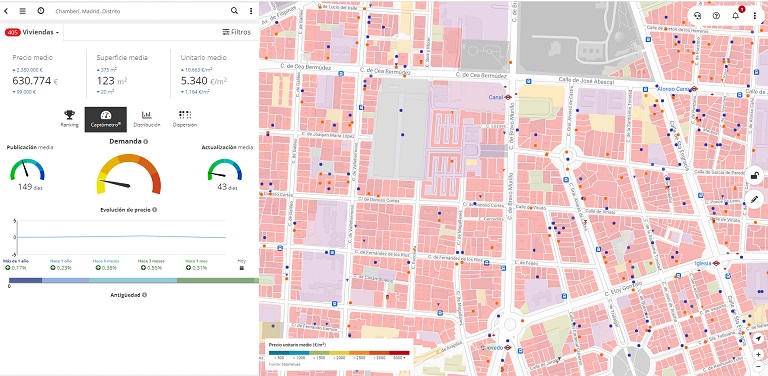
Task: Click the green antigüedad bar segment
Action: [x=217, y=281]
